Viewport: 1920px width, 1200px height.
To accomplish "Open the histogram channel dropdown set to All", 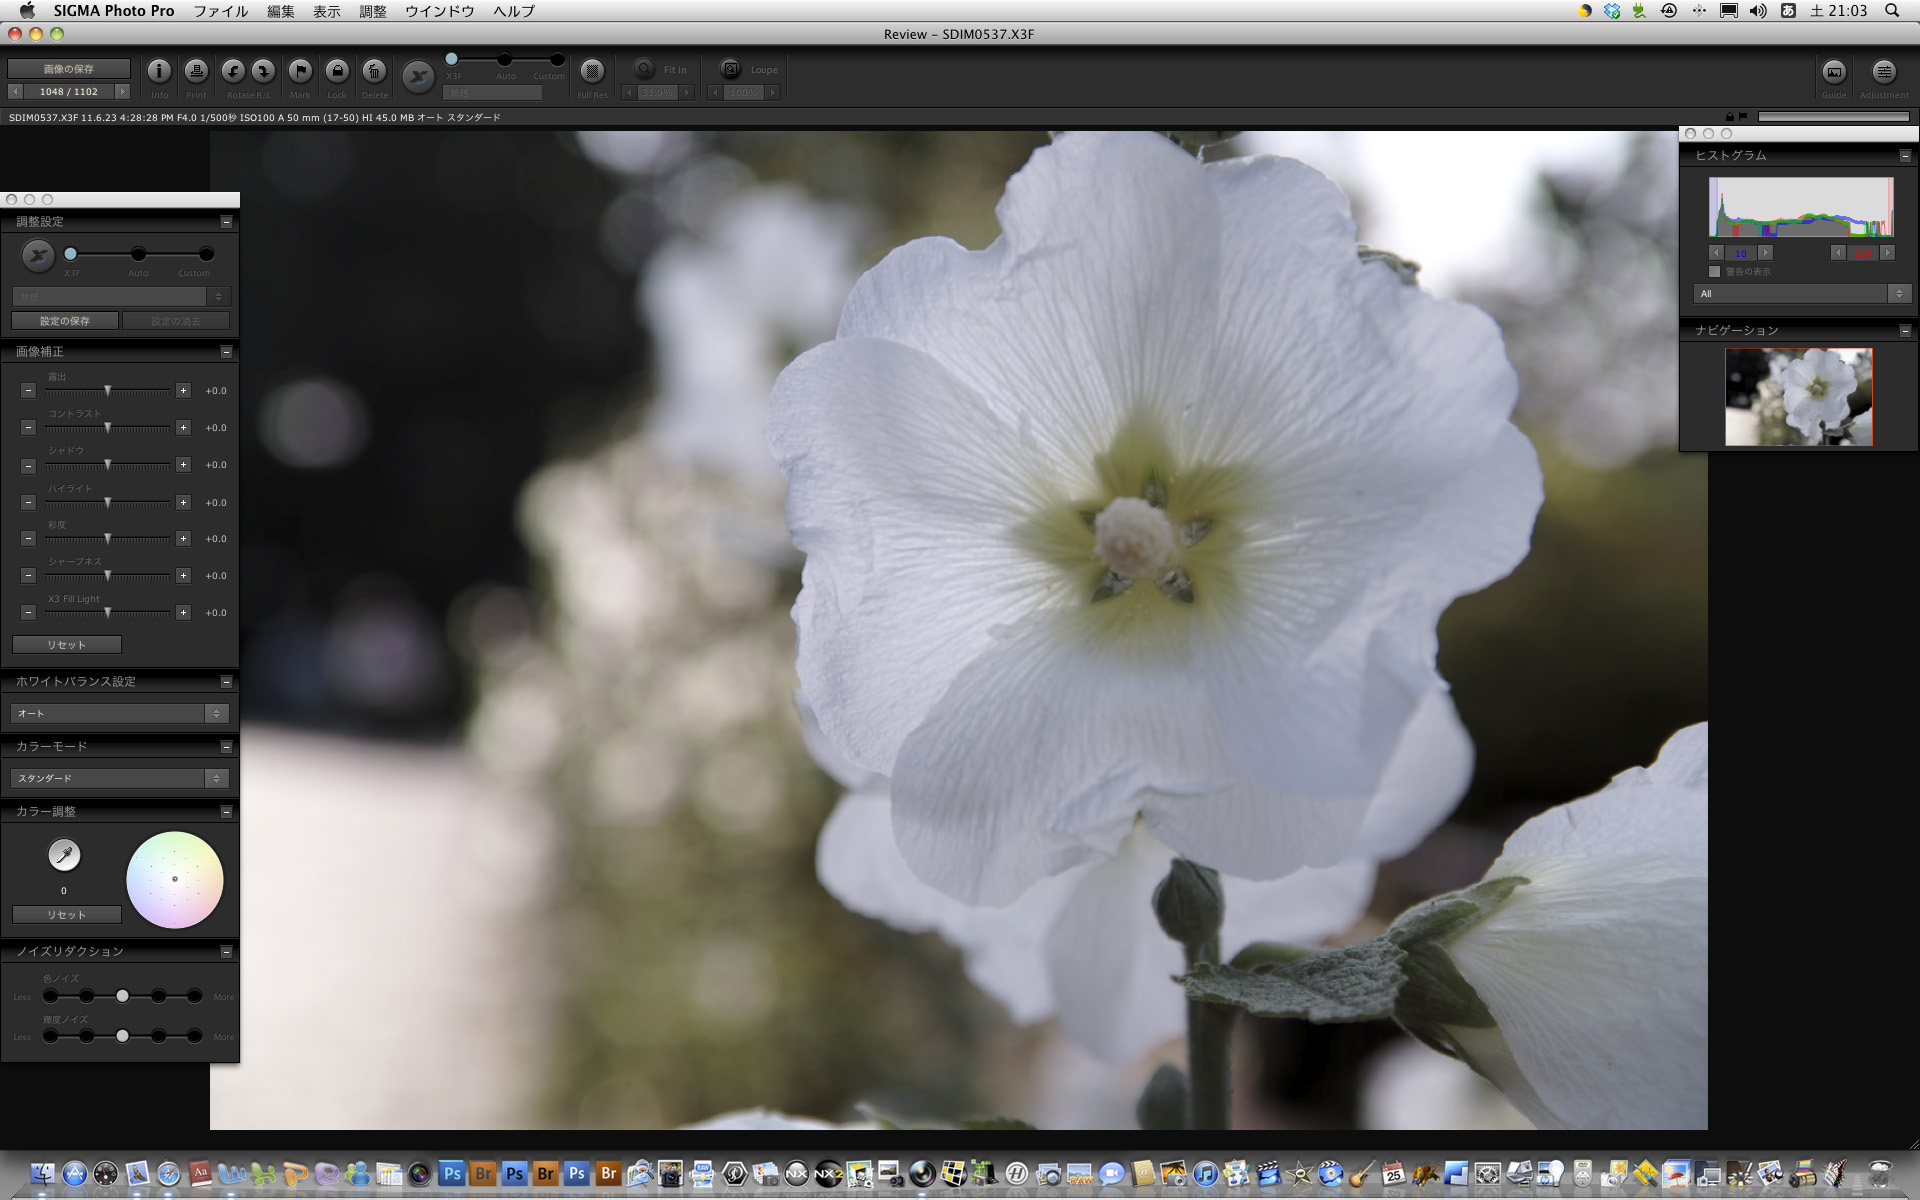I will pos(1800,293).
